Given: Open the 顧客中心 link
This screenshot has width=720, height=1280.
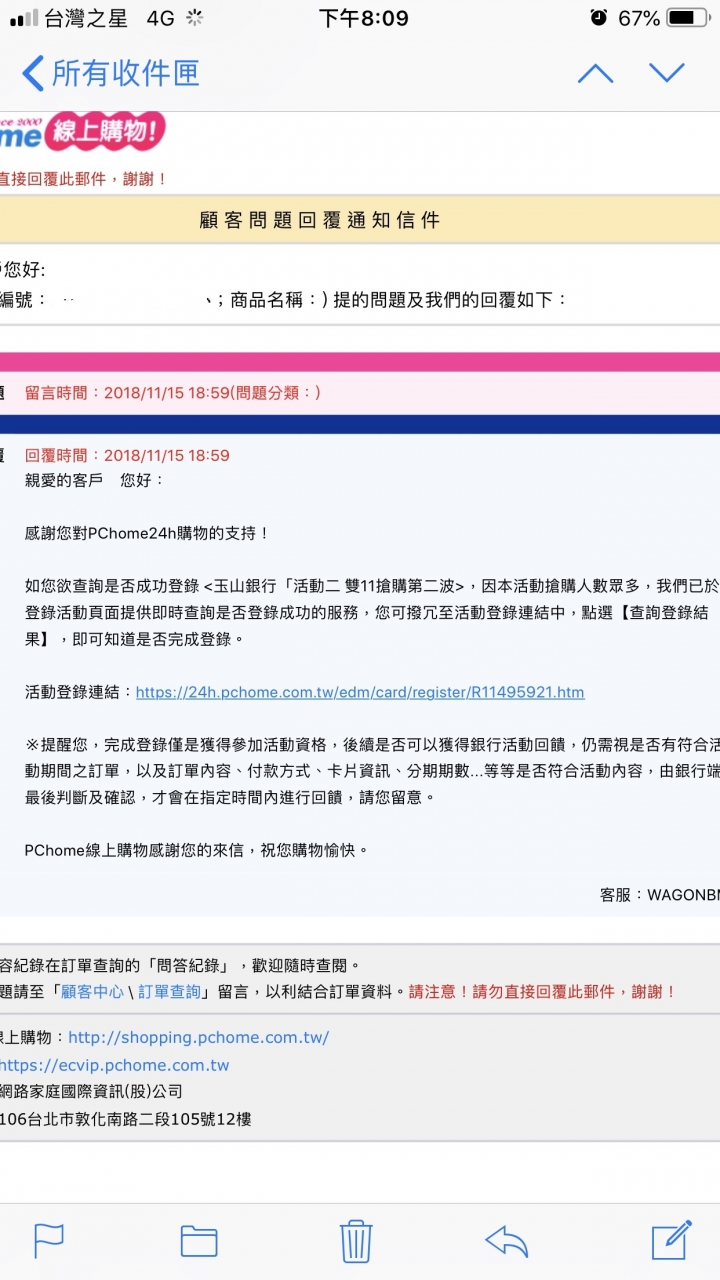Looking at the screenshot, I should pos(93,992).
